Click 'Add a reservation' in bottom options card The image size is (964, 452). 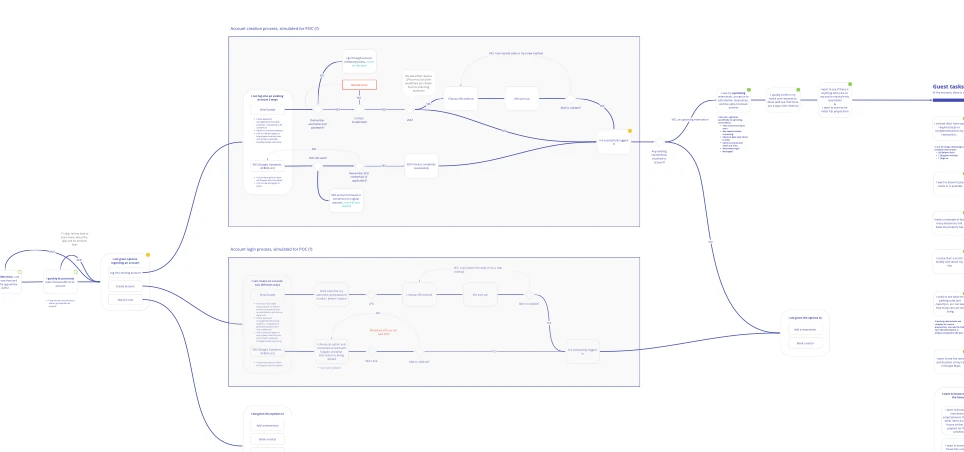point(267,426)
